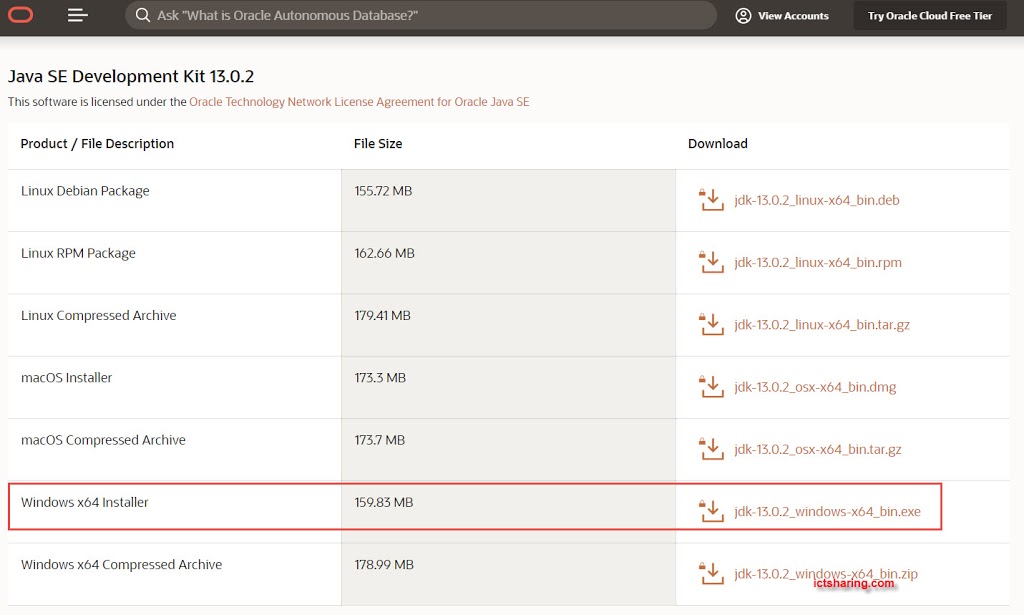Select the Windows x64 Installer row label
Image resolution: width=1024 pixels, height=615 pixels.
(85, 503)
